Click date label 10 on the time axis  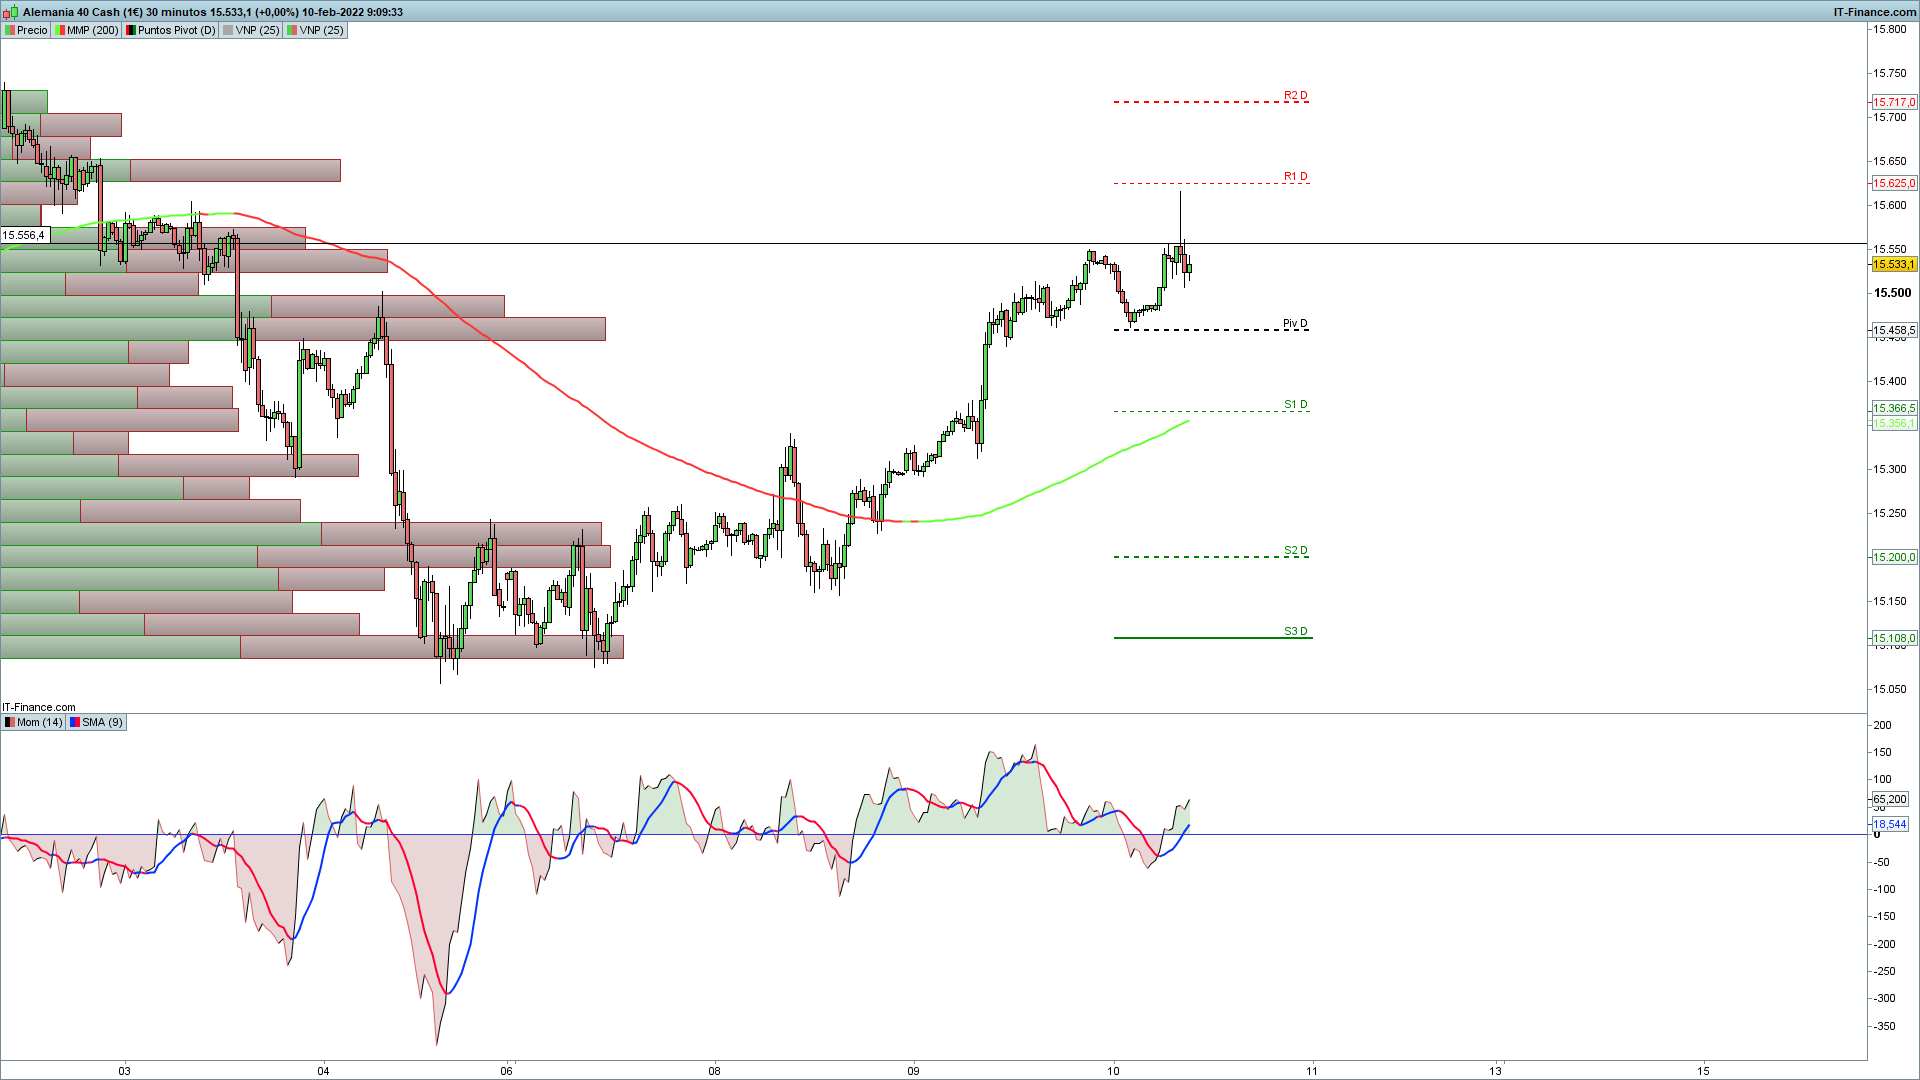click(x=1113, y=1071)
